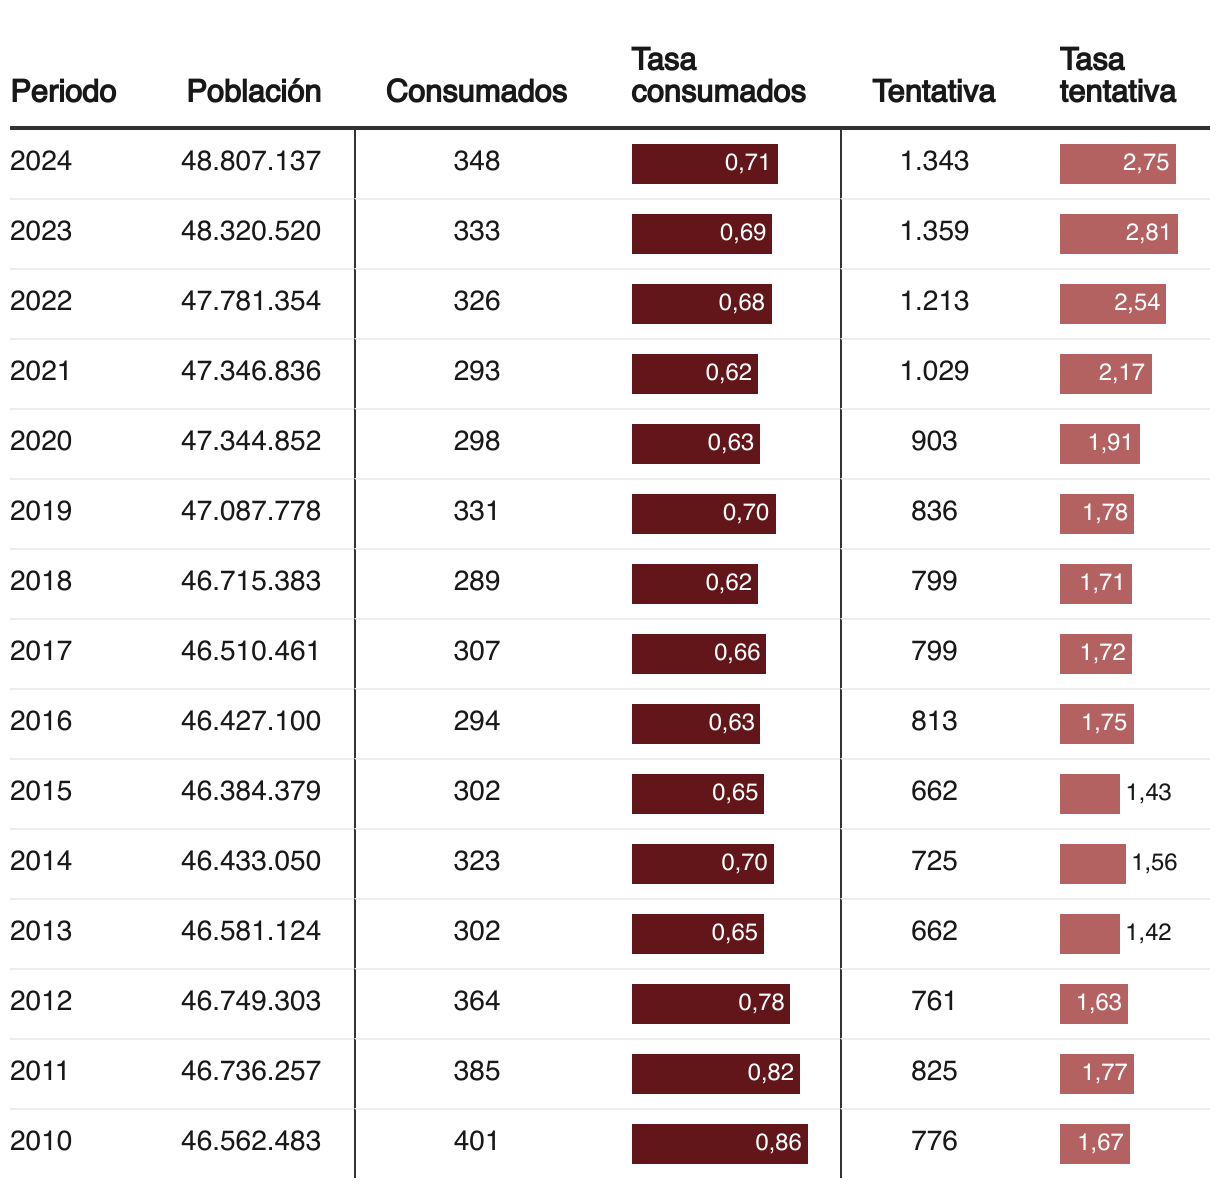This screenshot has height=1188, width=1220.
Task: Select the 2012 period cell
Action: pyautogui.click(x=41, y=1001)
